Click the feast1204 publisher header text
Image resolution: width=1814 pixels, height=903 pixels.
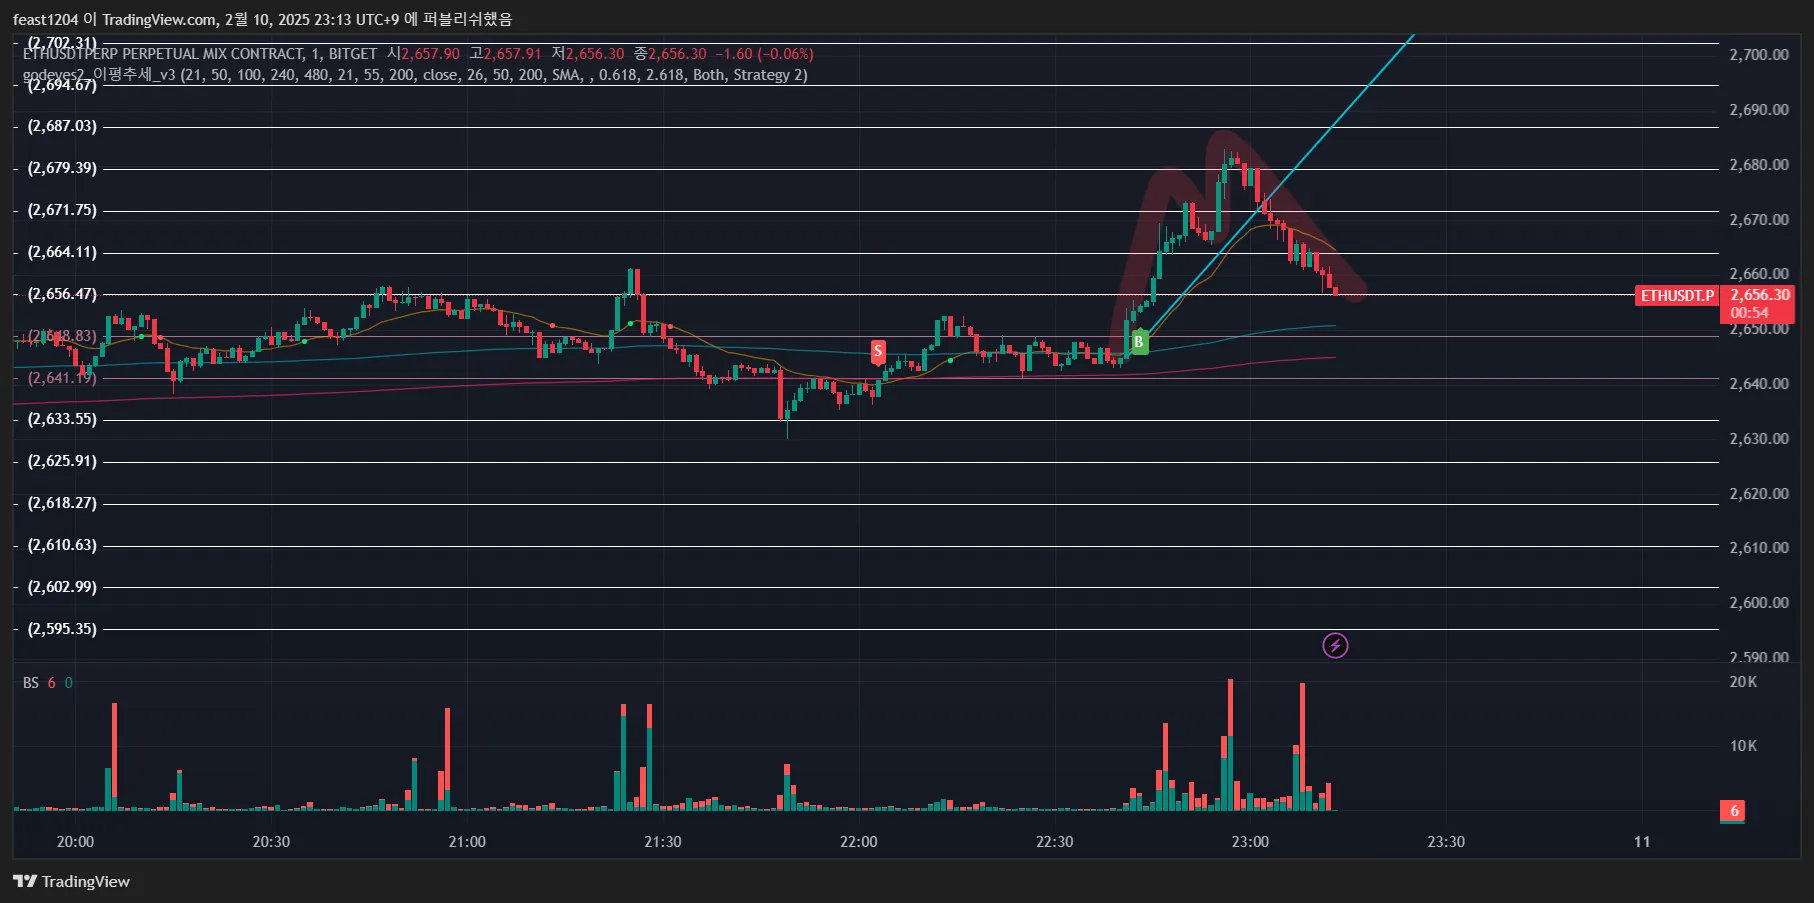262,19
